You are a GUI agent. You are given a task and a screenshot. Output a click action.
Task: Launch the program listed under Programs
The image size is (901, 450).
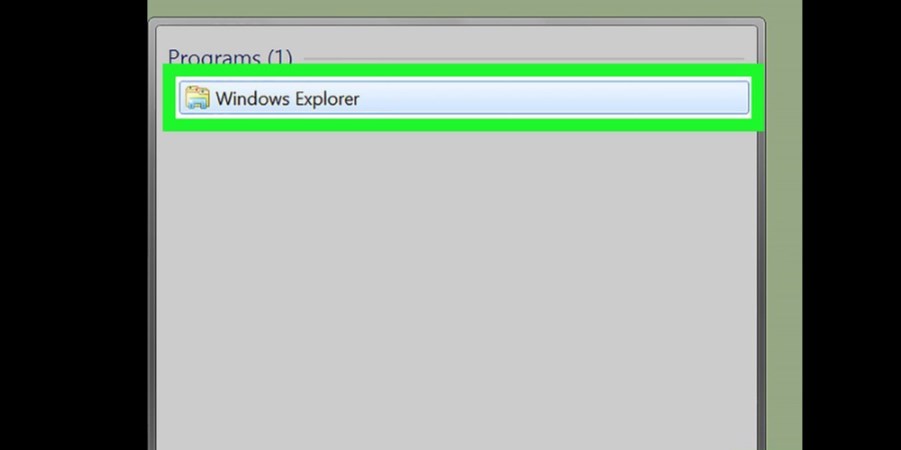[x=464, y=98]
